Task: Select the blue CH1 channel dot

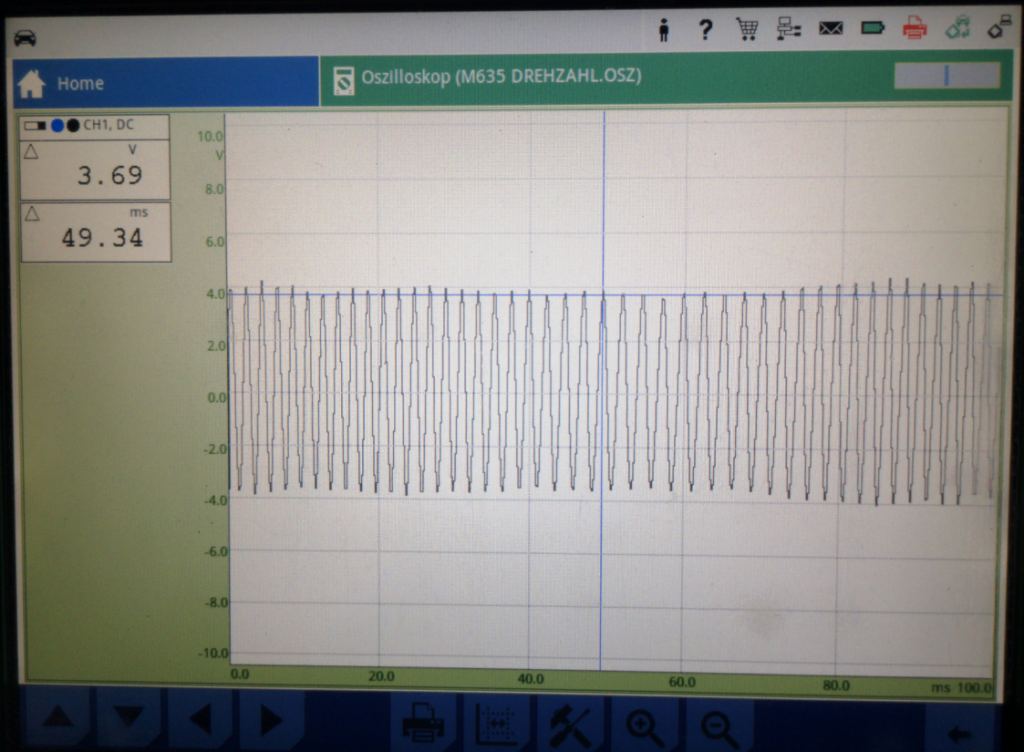Action: pyautogui.click(x=58, y=126)
